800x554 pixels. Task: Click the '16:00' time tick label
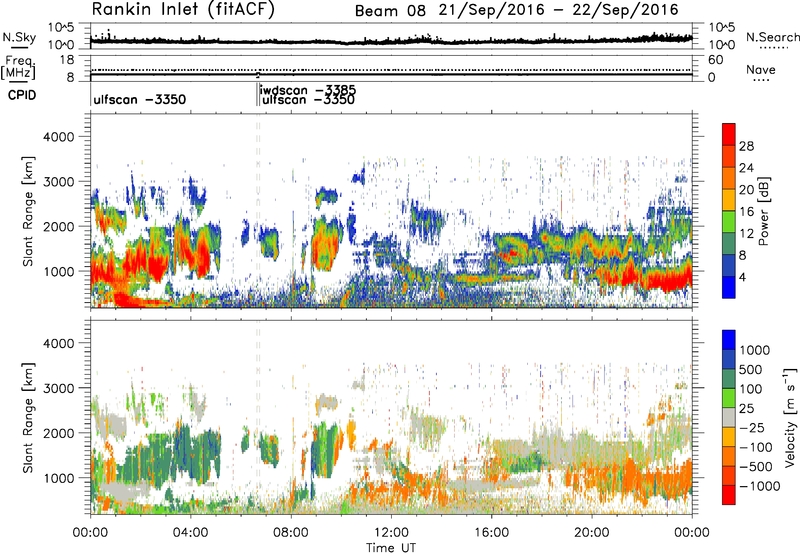491,533
